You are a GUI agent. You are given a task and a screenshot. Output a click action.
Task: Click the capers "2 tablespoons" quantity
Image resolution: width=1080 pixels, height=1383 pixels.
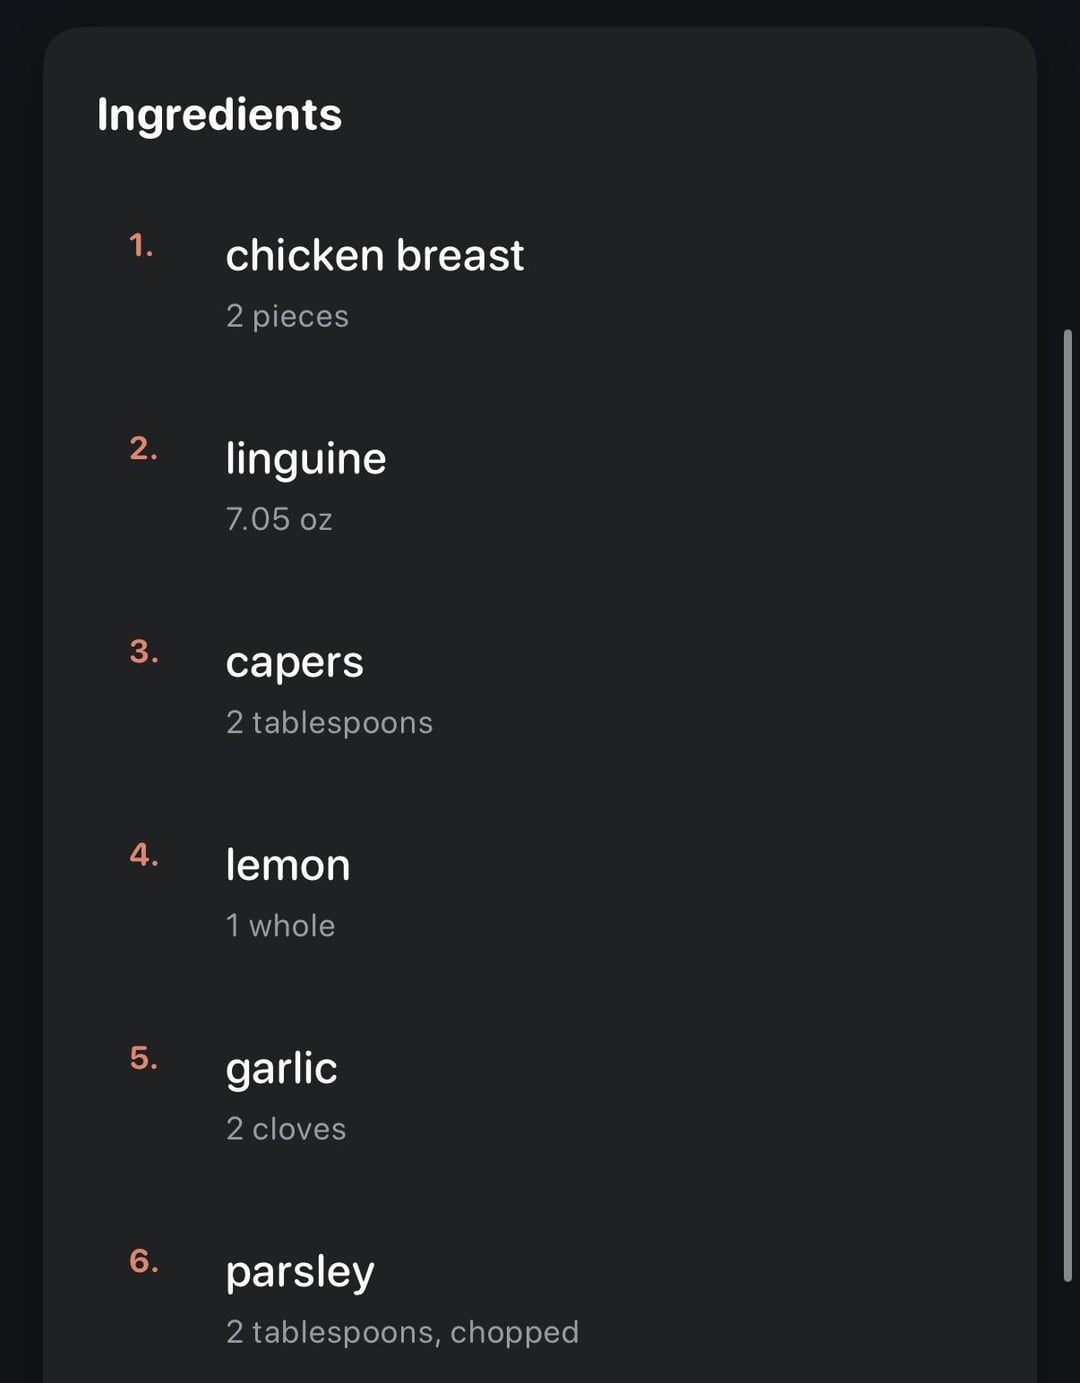329,722
